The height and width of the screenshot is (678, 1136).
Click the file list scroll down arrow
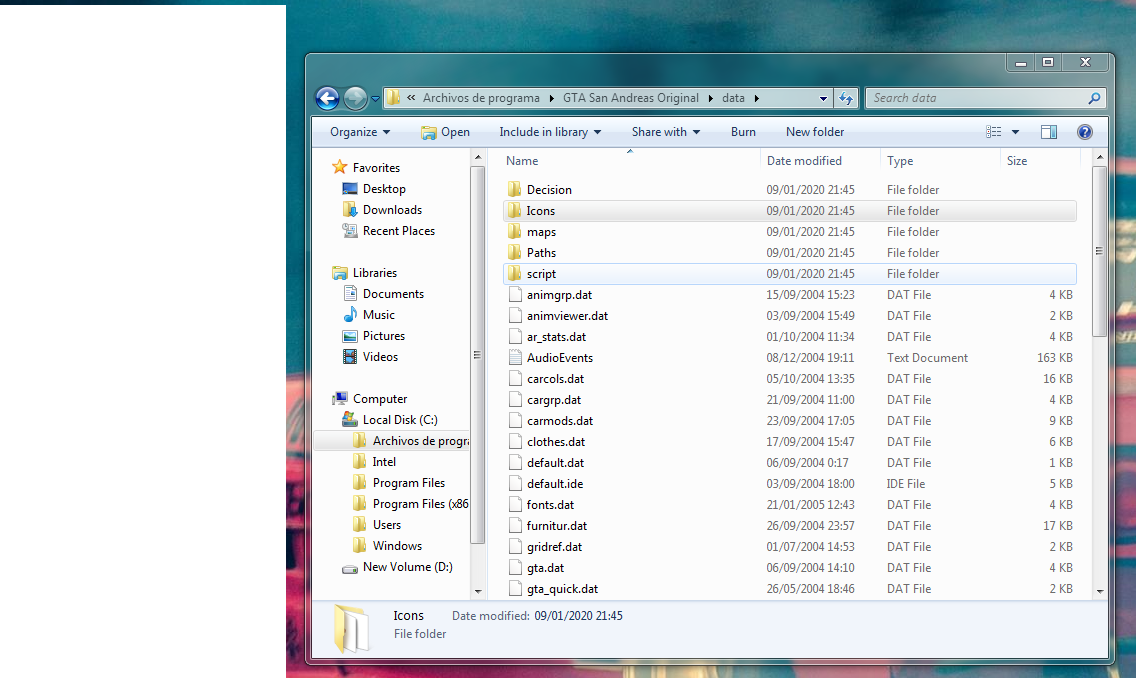click(1100, 591)
